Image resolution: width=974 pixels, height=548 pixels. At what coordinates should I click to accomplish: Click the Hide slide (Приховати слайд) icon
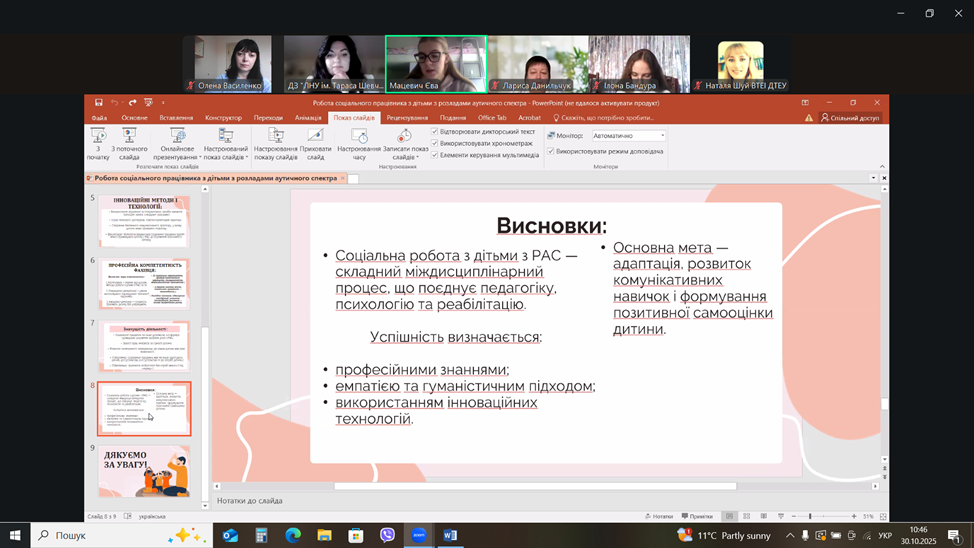[315, 141]
